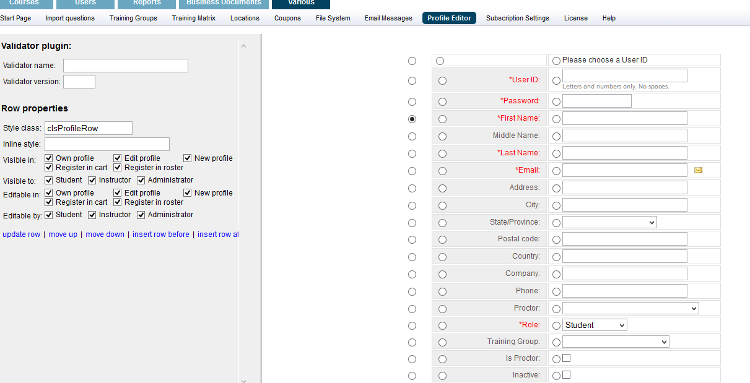This screenshot has width=750, height=383.
Task: Open the Business Documents tab
Action: coord(224,3)
